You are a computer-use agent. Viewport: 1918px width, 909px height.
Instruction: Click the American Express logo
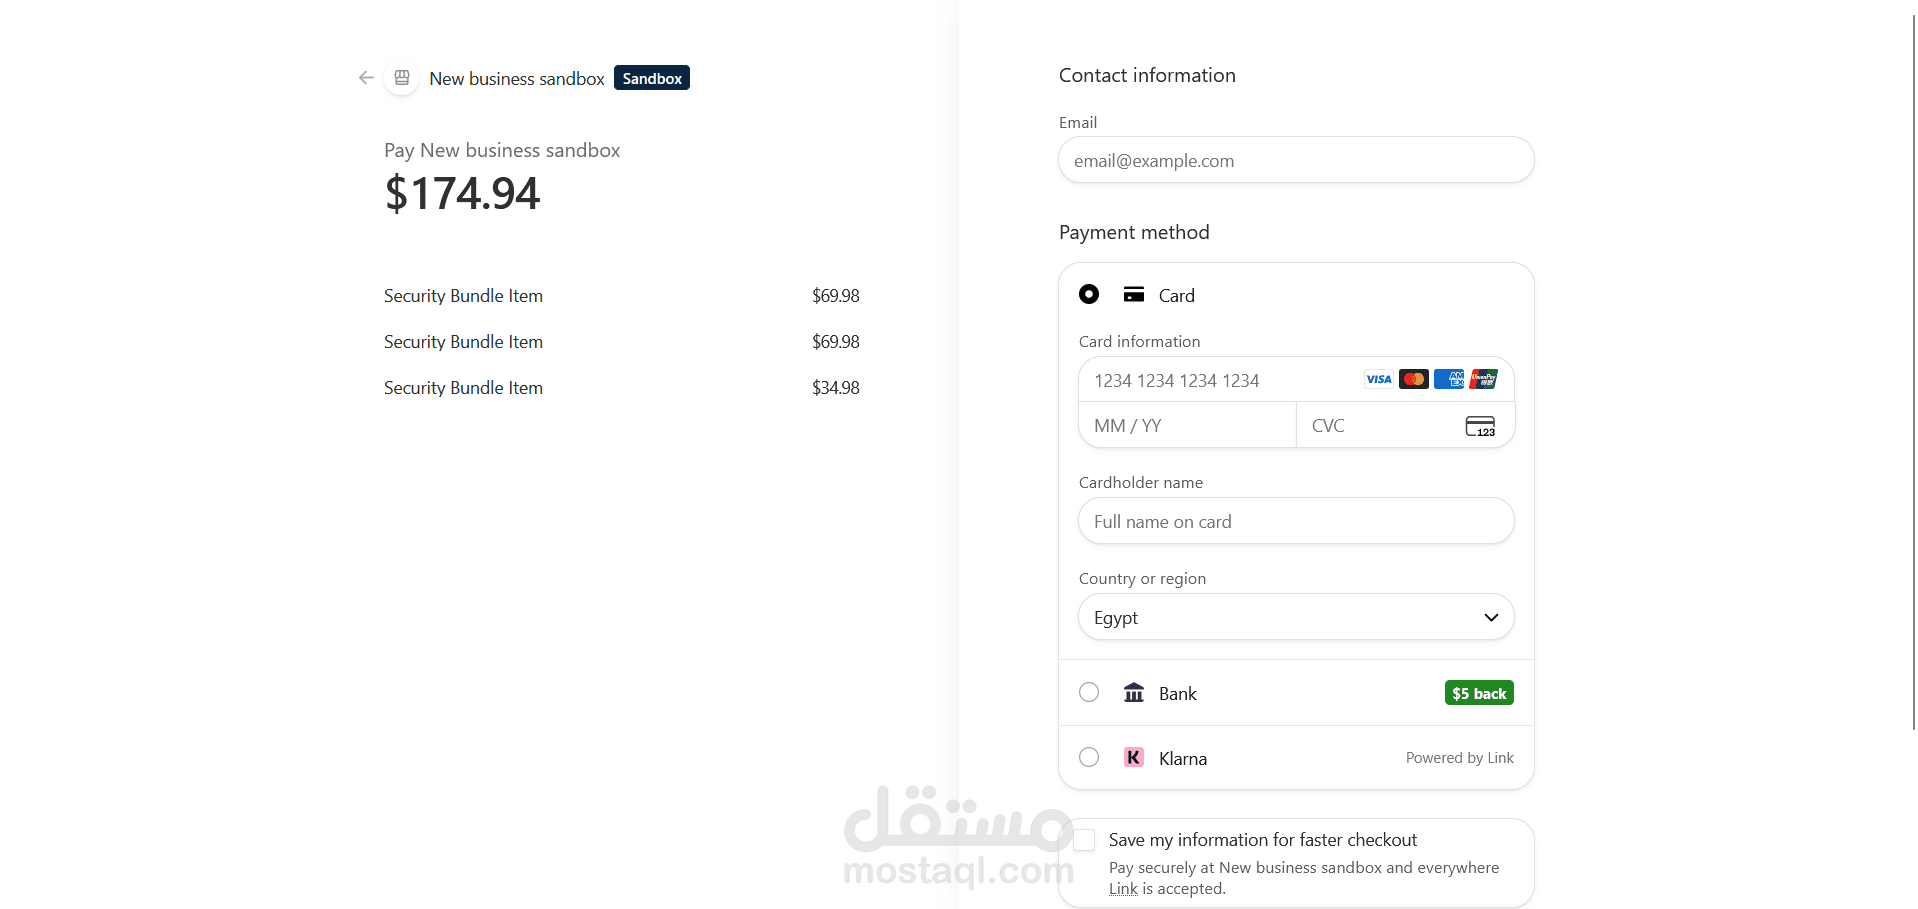[1449, 379]
